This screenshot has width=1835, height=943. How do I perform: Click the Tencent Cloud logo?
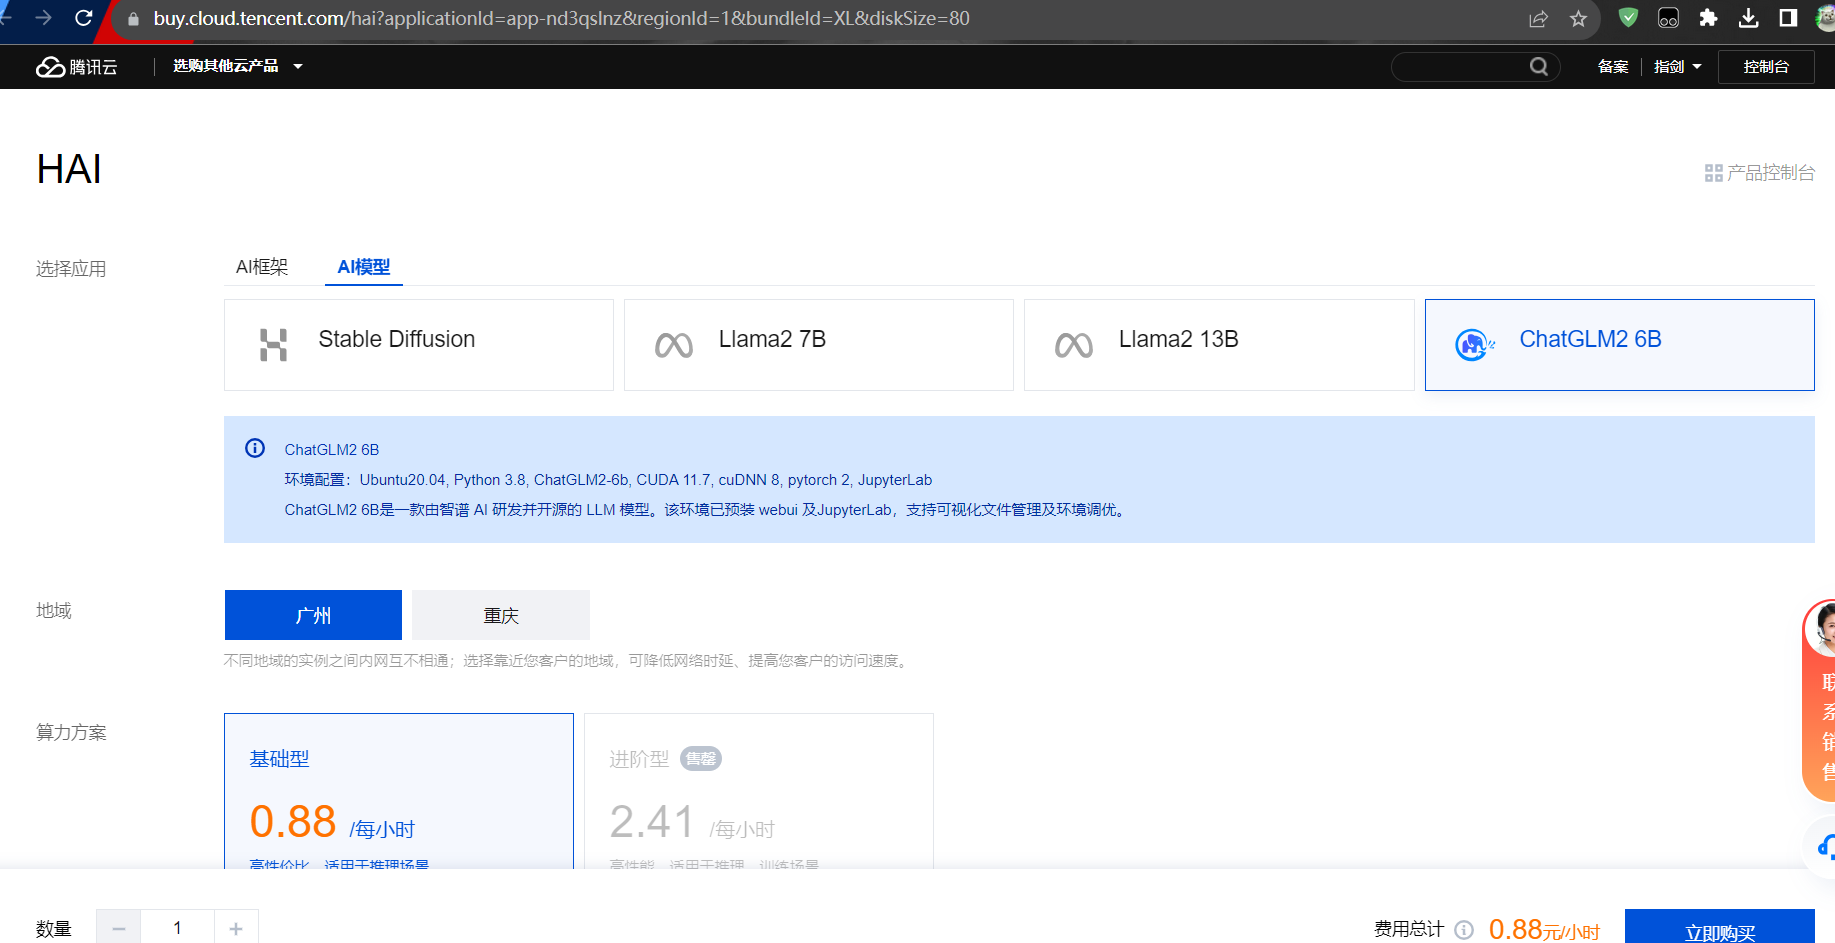tap(77, 66)
